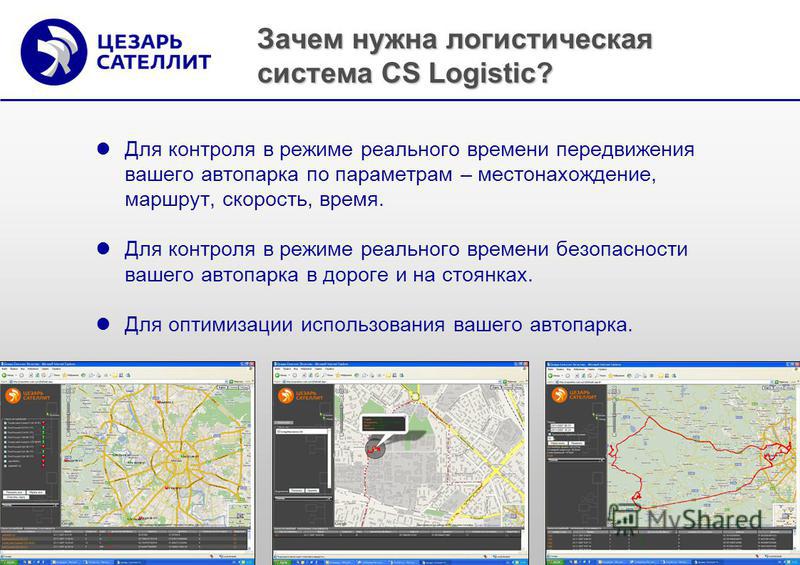Viewport: 800px width, 565px height.
Task: Click IE Home icon in Moscow city map screenshot
Action: coord(43,375)
